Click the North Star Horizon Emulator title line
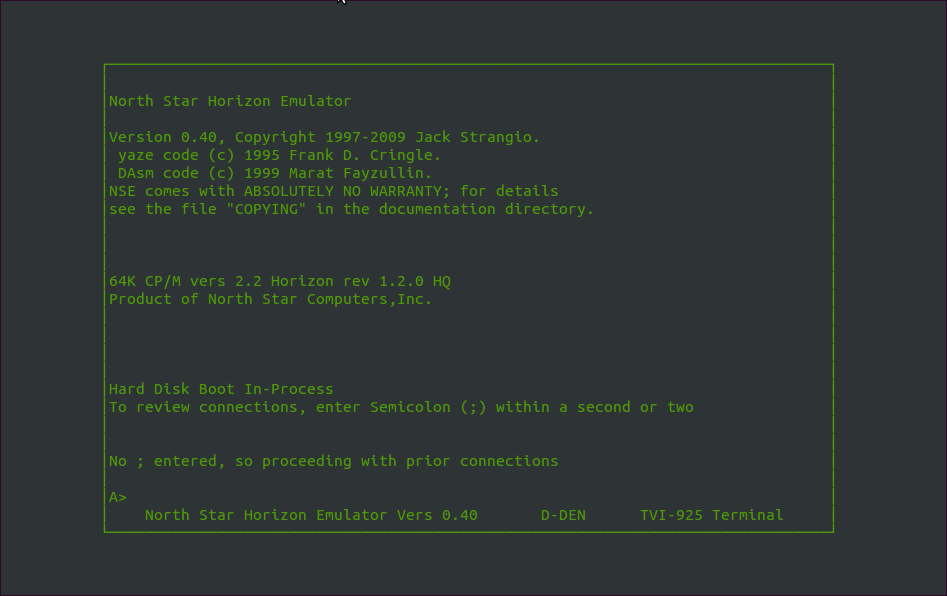The height and width of the screenshot is (596, 947). click(230, 101)
